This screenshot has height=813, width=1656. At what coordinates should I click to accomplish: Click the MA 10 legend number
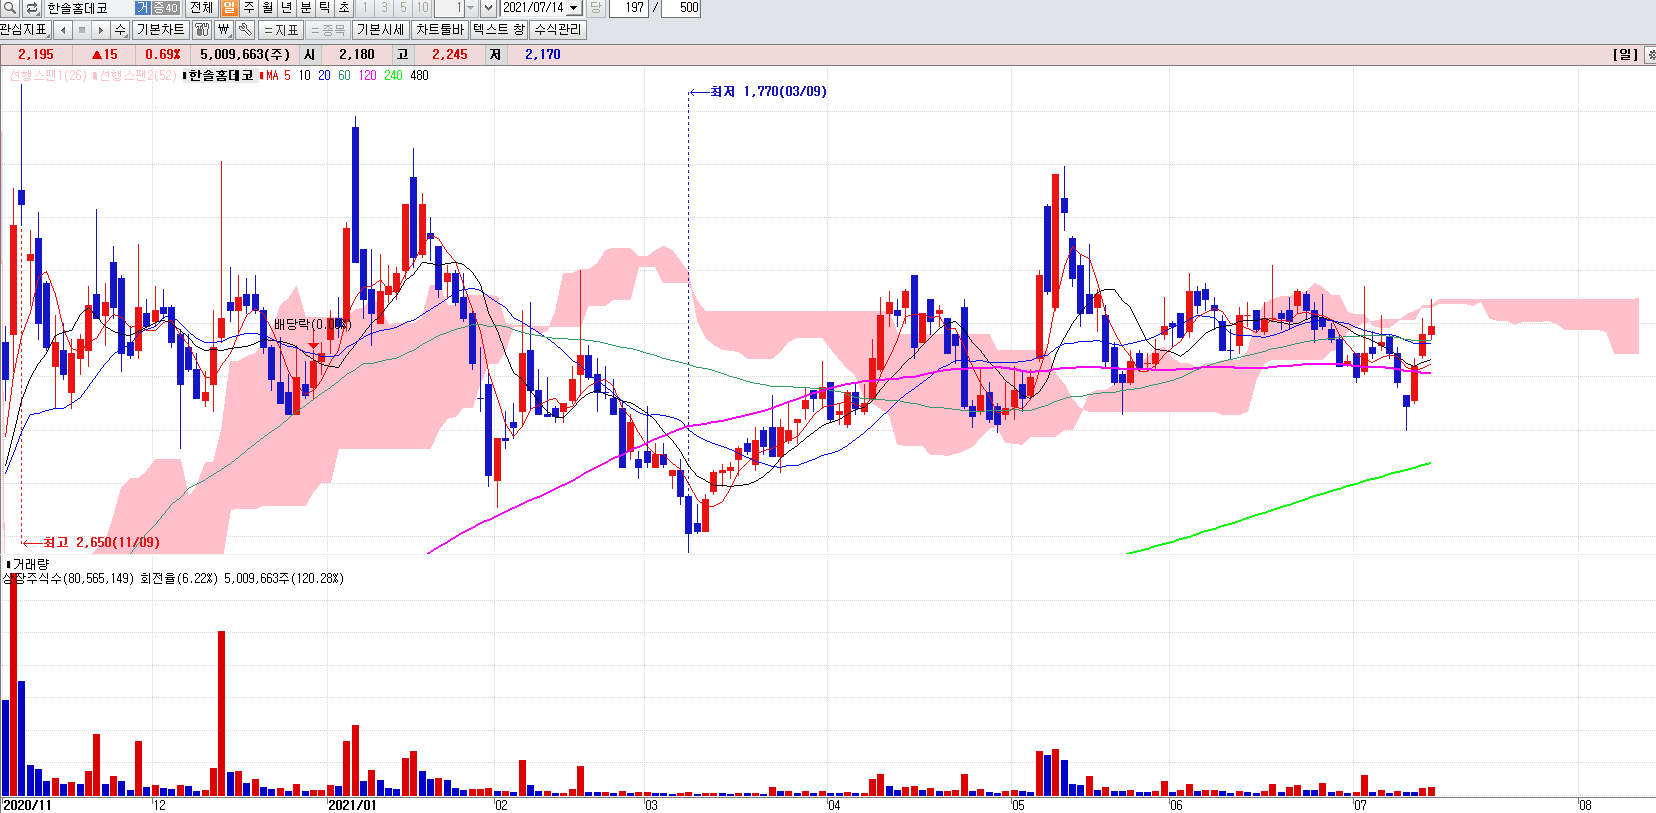click(304, 76)
